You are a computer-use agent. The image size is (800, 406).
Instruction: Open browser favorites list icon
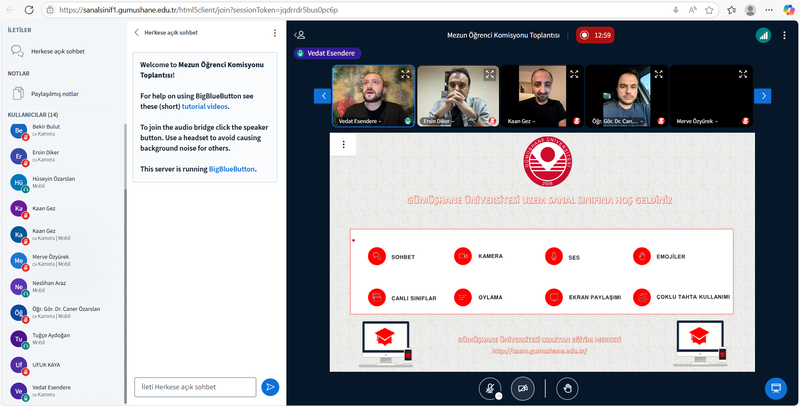click(x=732, y=10)
